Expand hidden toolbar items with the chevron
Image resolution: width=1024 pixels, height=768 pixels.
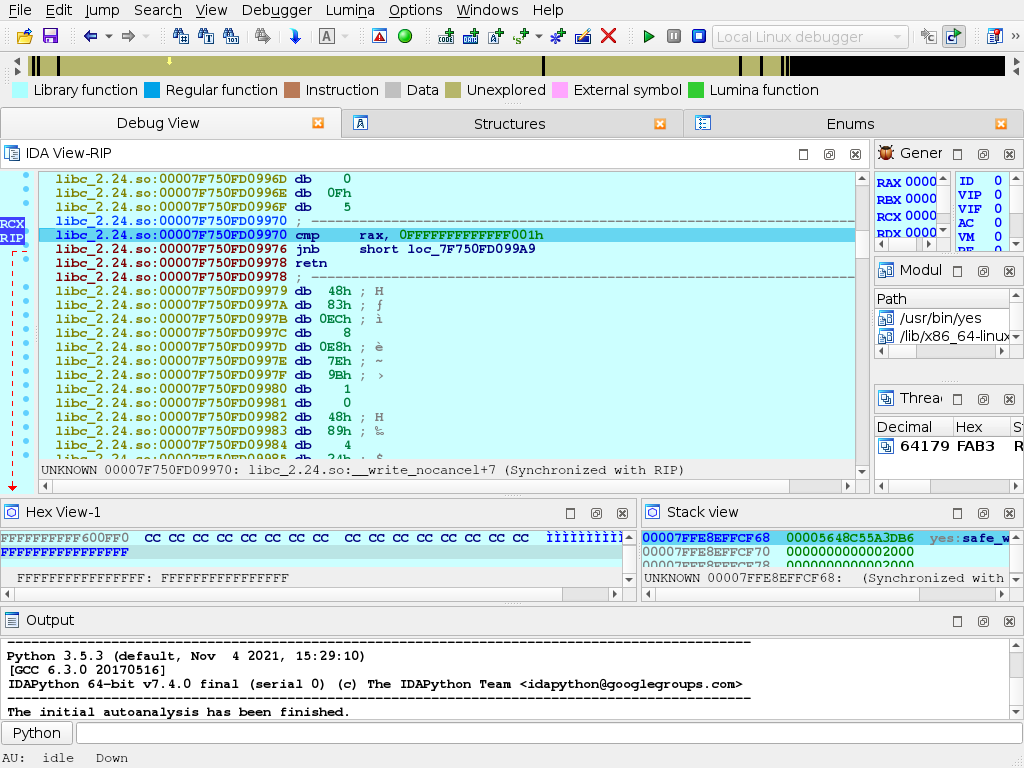click(1014, 36)
